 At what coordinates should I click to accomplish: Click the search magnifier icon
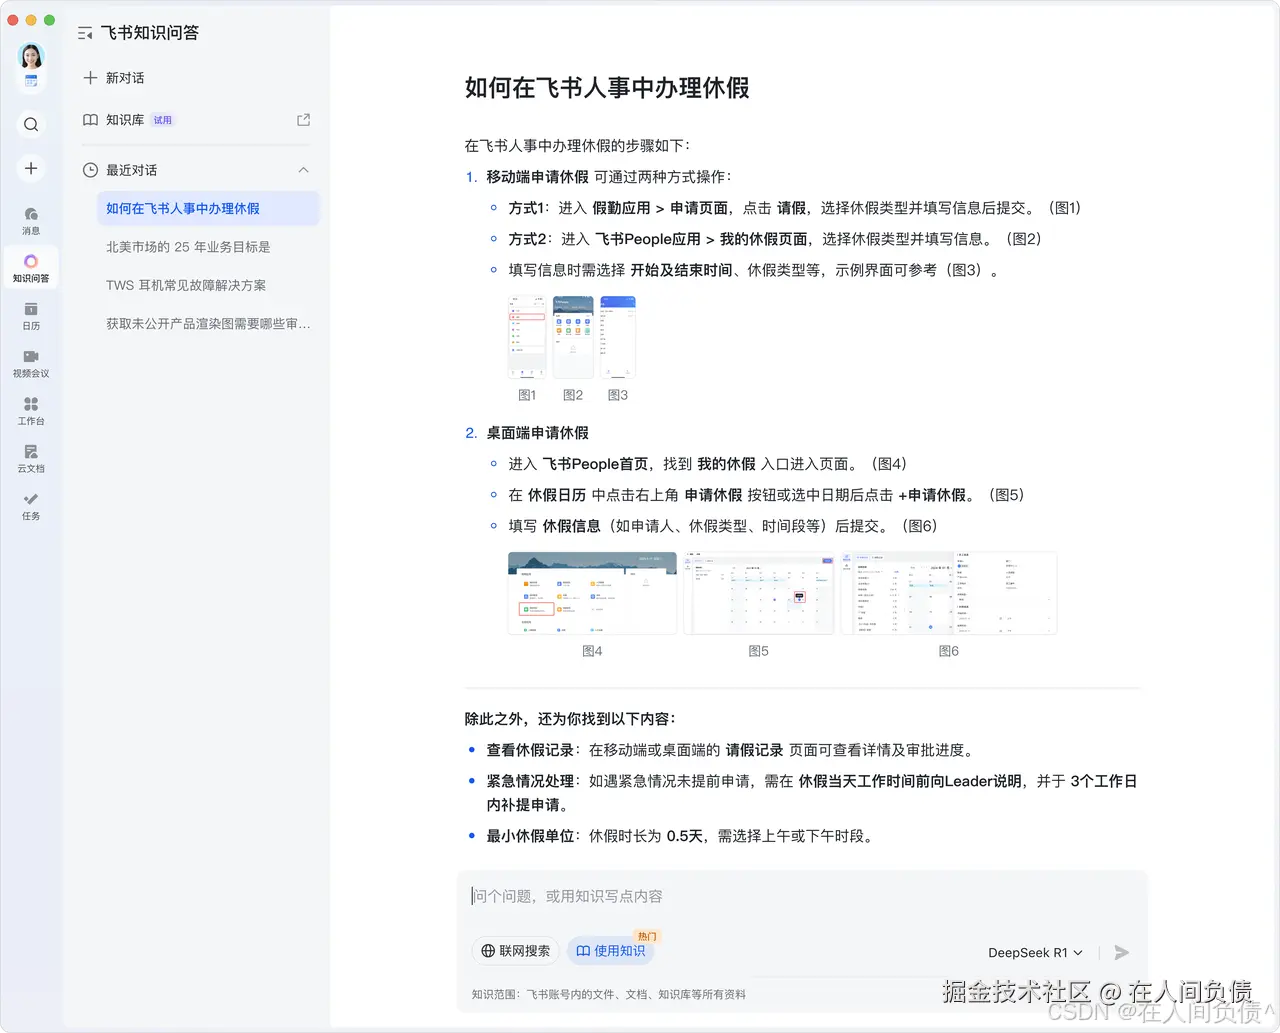30,124
